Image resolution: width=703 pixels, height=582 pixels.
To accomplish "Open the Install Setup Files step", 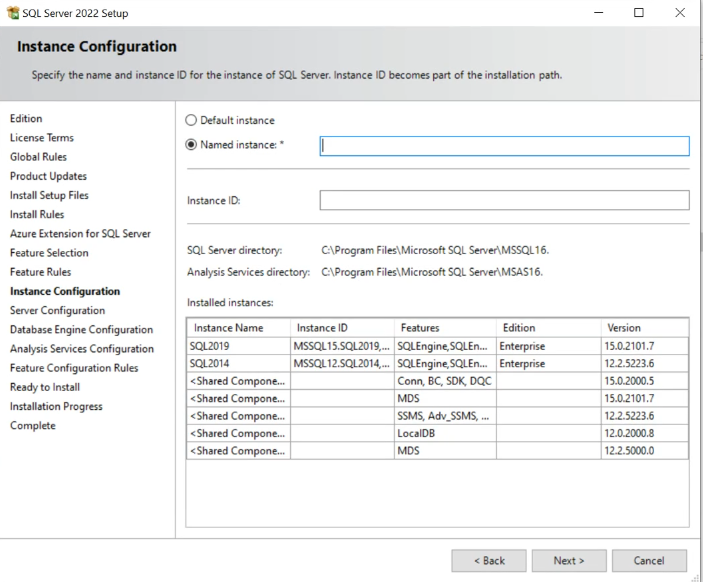I will [x=49, y=195].
